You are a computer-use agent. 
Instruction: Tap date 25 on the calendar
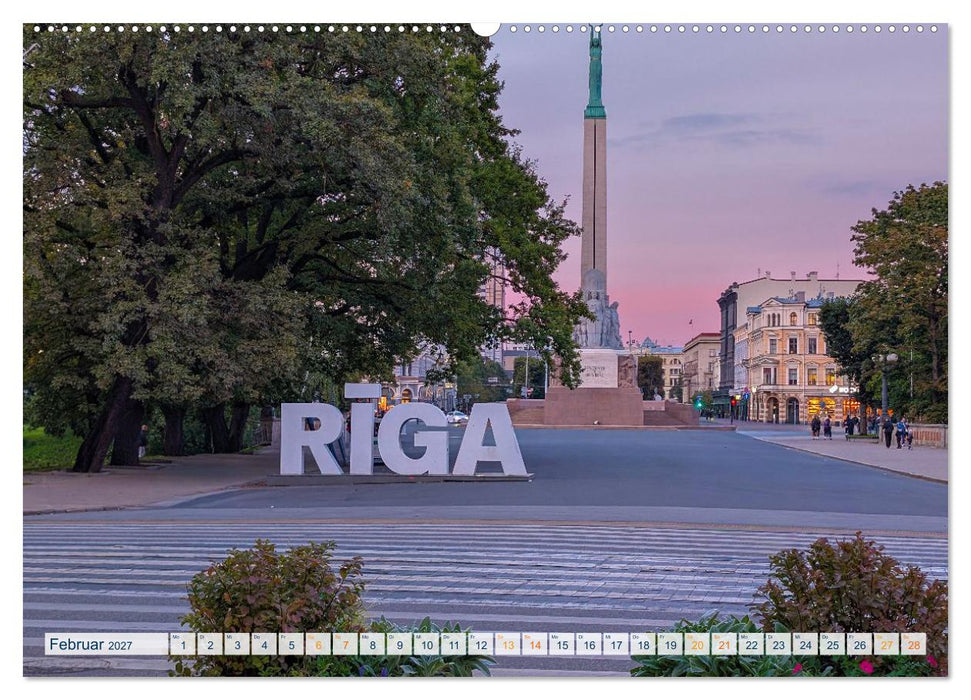tap(833, 644)
